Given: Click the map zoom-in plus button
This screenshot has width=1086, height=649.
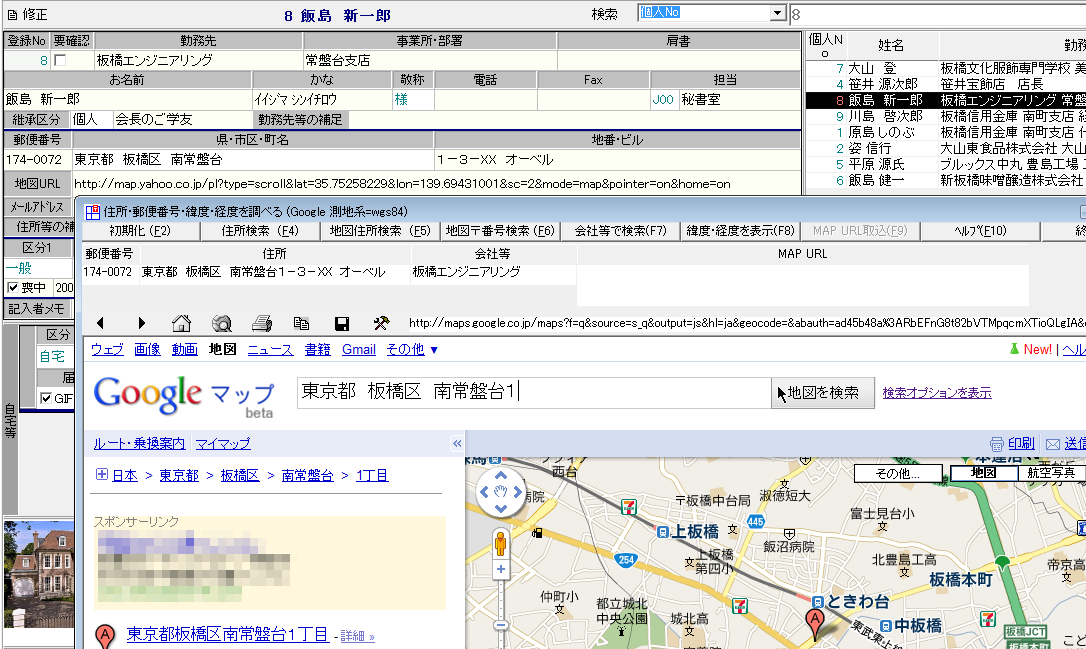Looking at the screenshot, I should coord(500,570).
